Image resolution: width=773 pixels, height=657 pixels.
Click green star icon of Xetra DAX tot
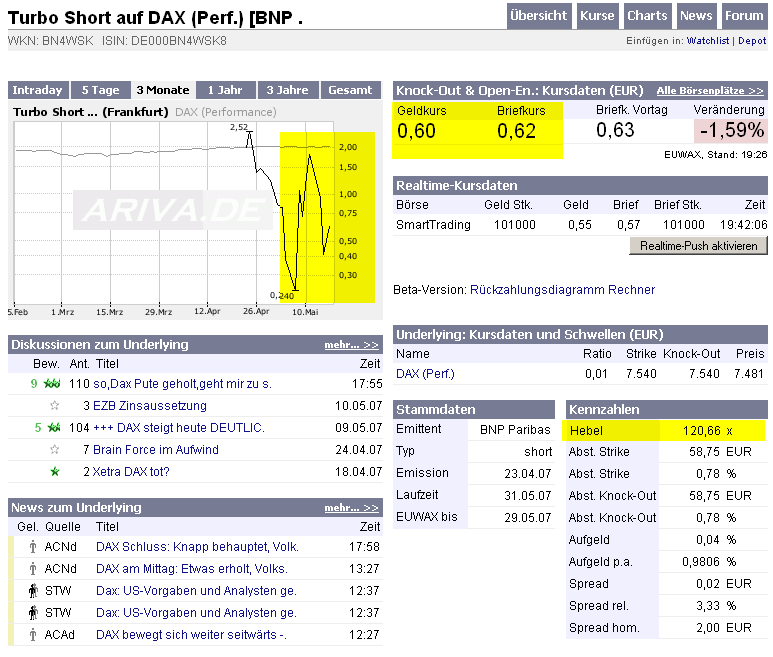(x=55, y=472)
